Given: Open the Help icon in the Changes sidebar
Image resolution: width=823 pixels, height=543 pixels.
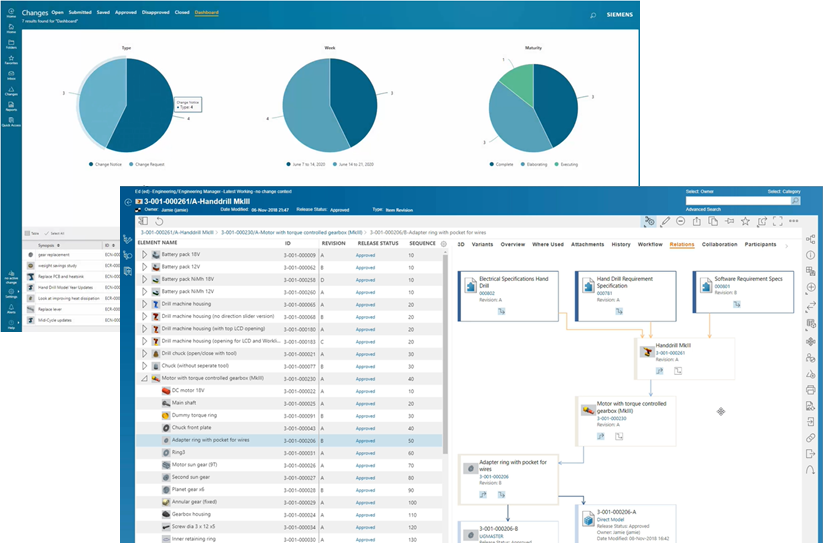Looking at the screenshot, I should pyautogui.click(x=11, y=324).
